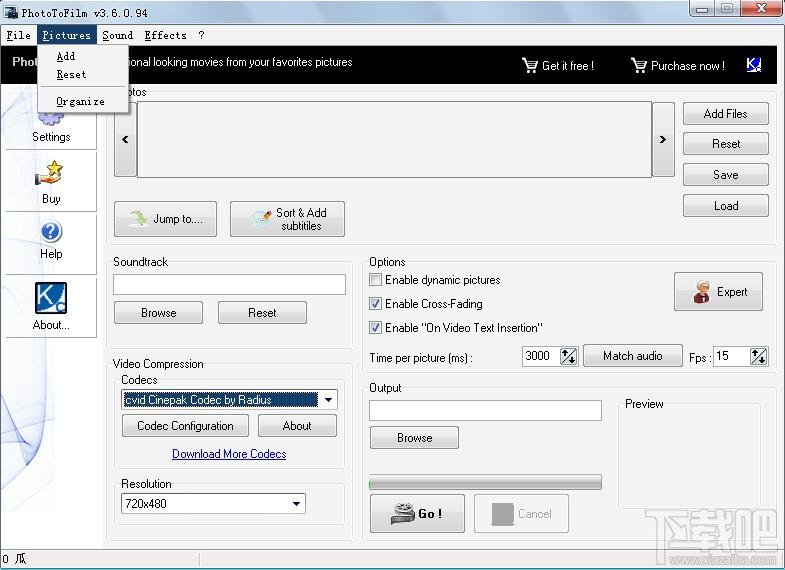Open the File menu

pyautogui.click(x=19, y=35)
